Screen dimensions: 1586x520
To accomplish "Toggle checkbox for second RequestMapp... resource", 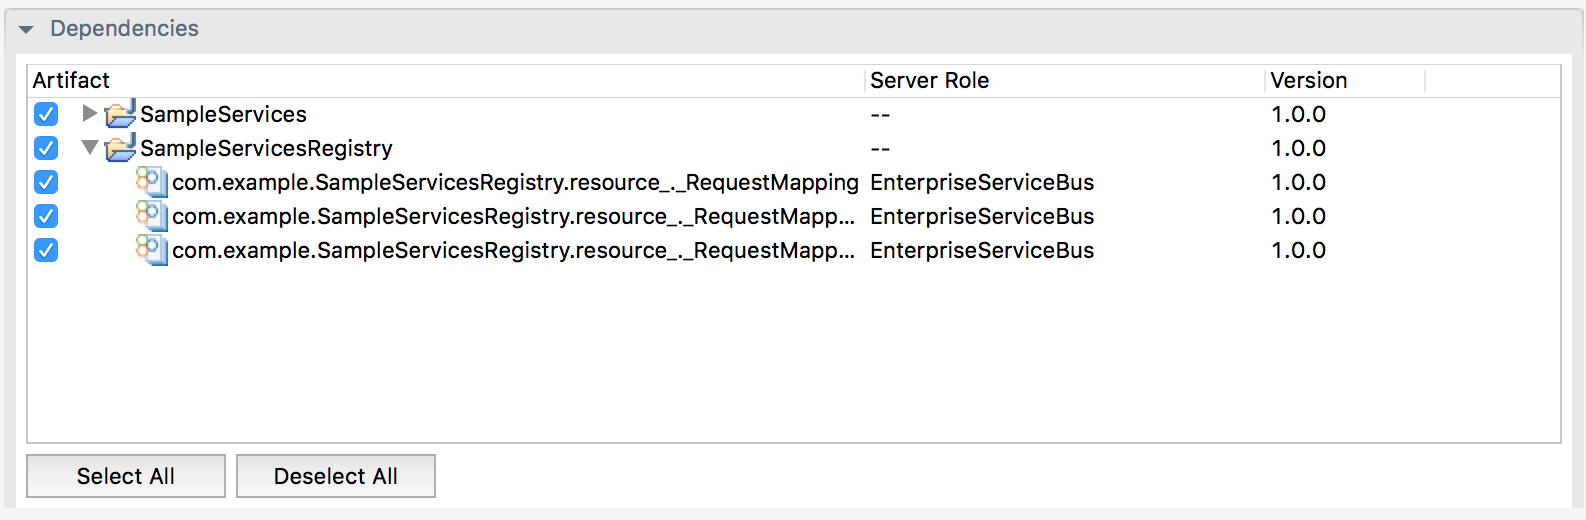I will (46, 216).
